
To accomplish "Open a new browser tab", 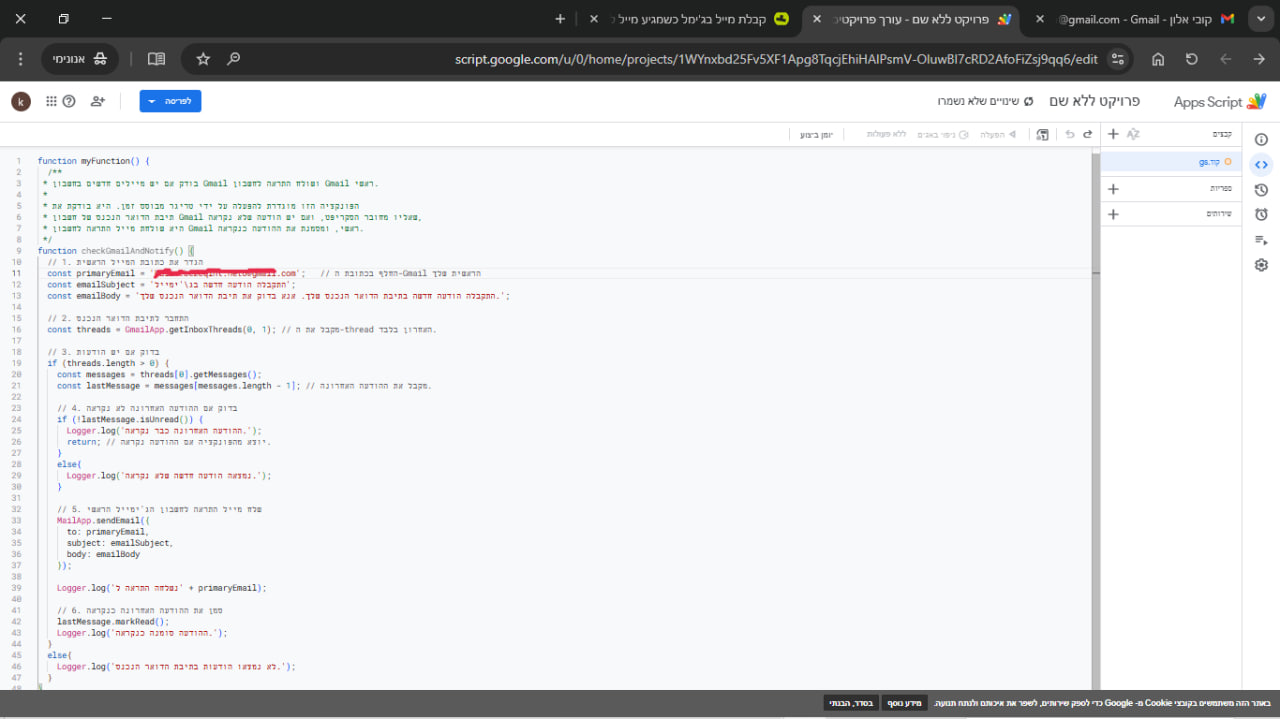I will 560,19.
